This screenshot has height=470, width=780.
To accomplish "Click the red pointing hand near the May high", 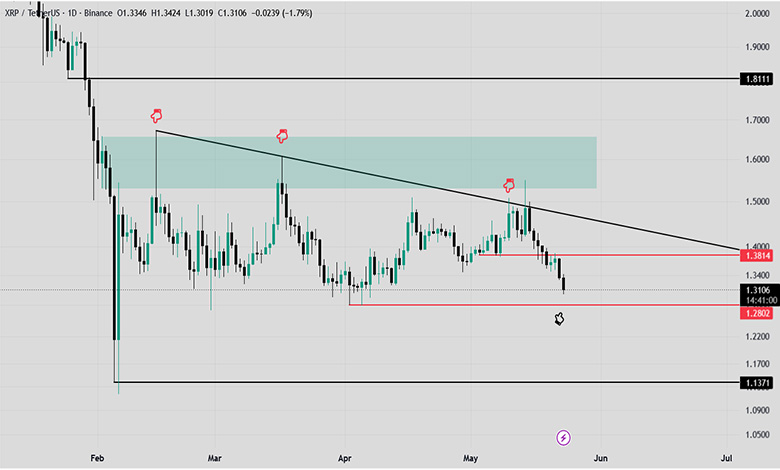I will point(508,186).
